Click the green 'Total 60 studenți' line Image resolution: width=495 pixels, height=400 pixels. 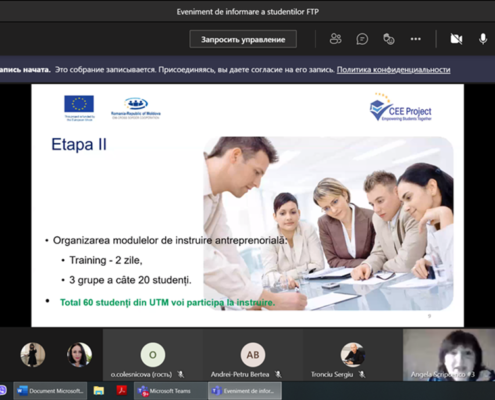click(x=167, y=303)
